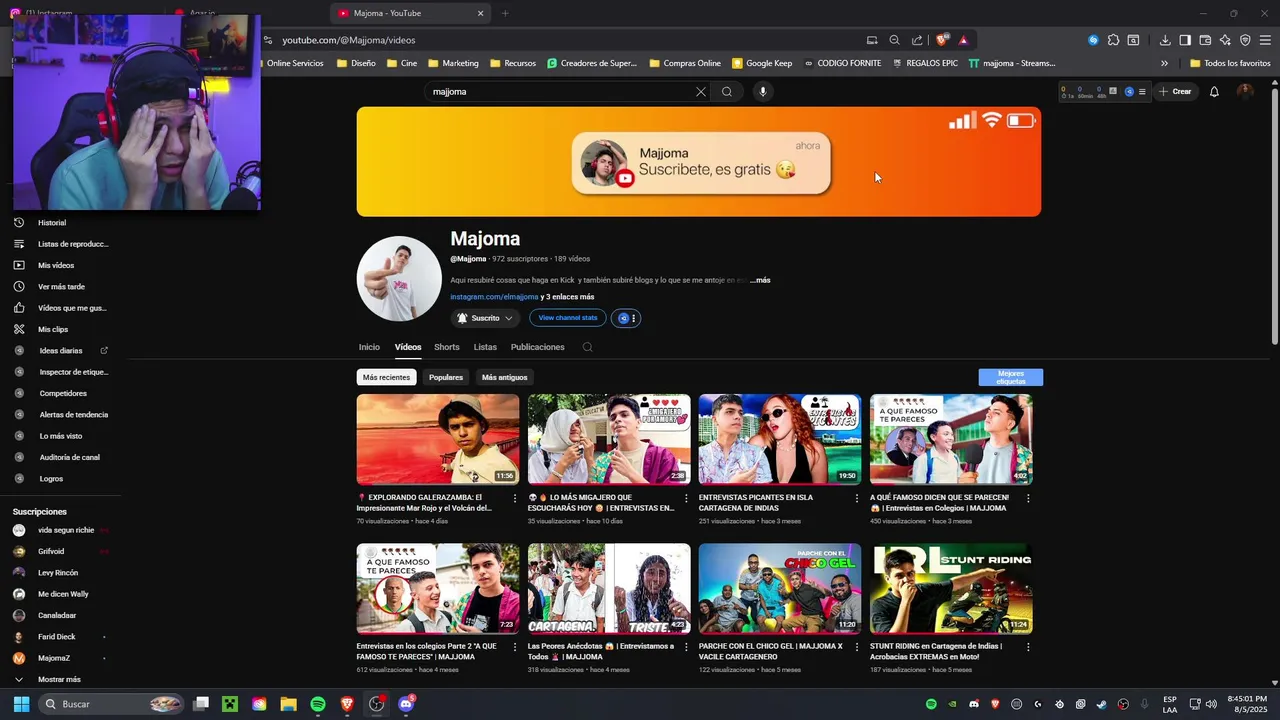1280x720 pixels.
Task: Open Brave VPN shield icon
Action: [x=1245, y=40]
